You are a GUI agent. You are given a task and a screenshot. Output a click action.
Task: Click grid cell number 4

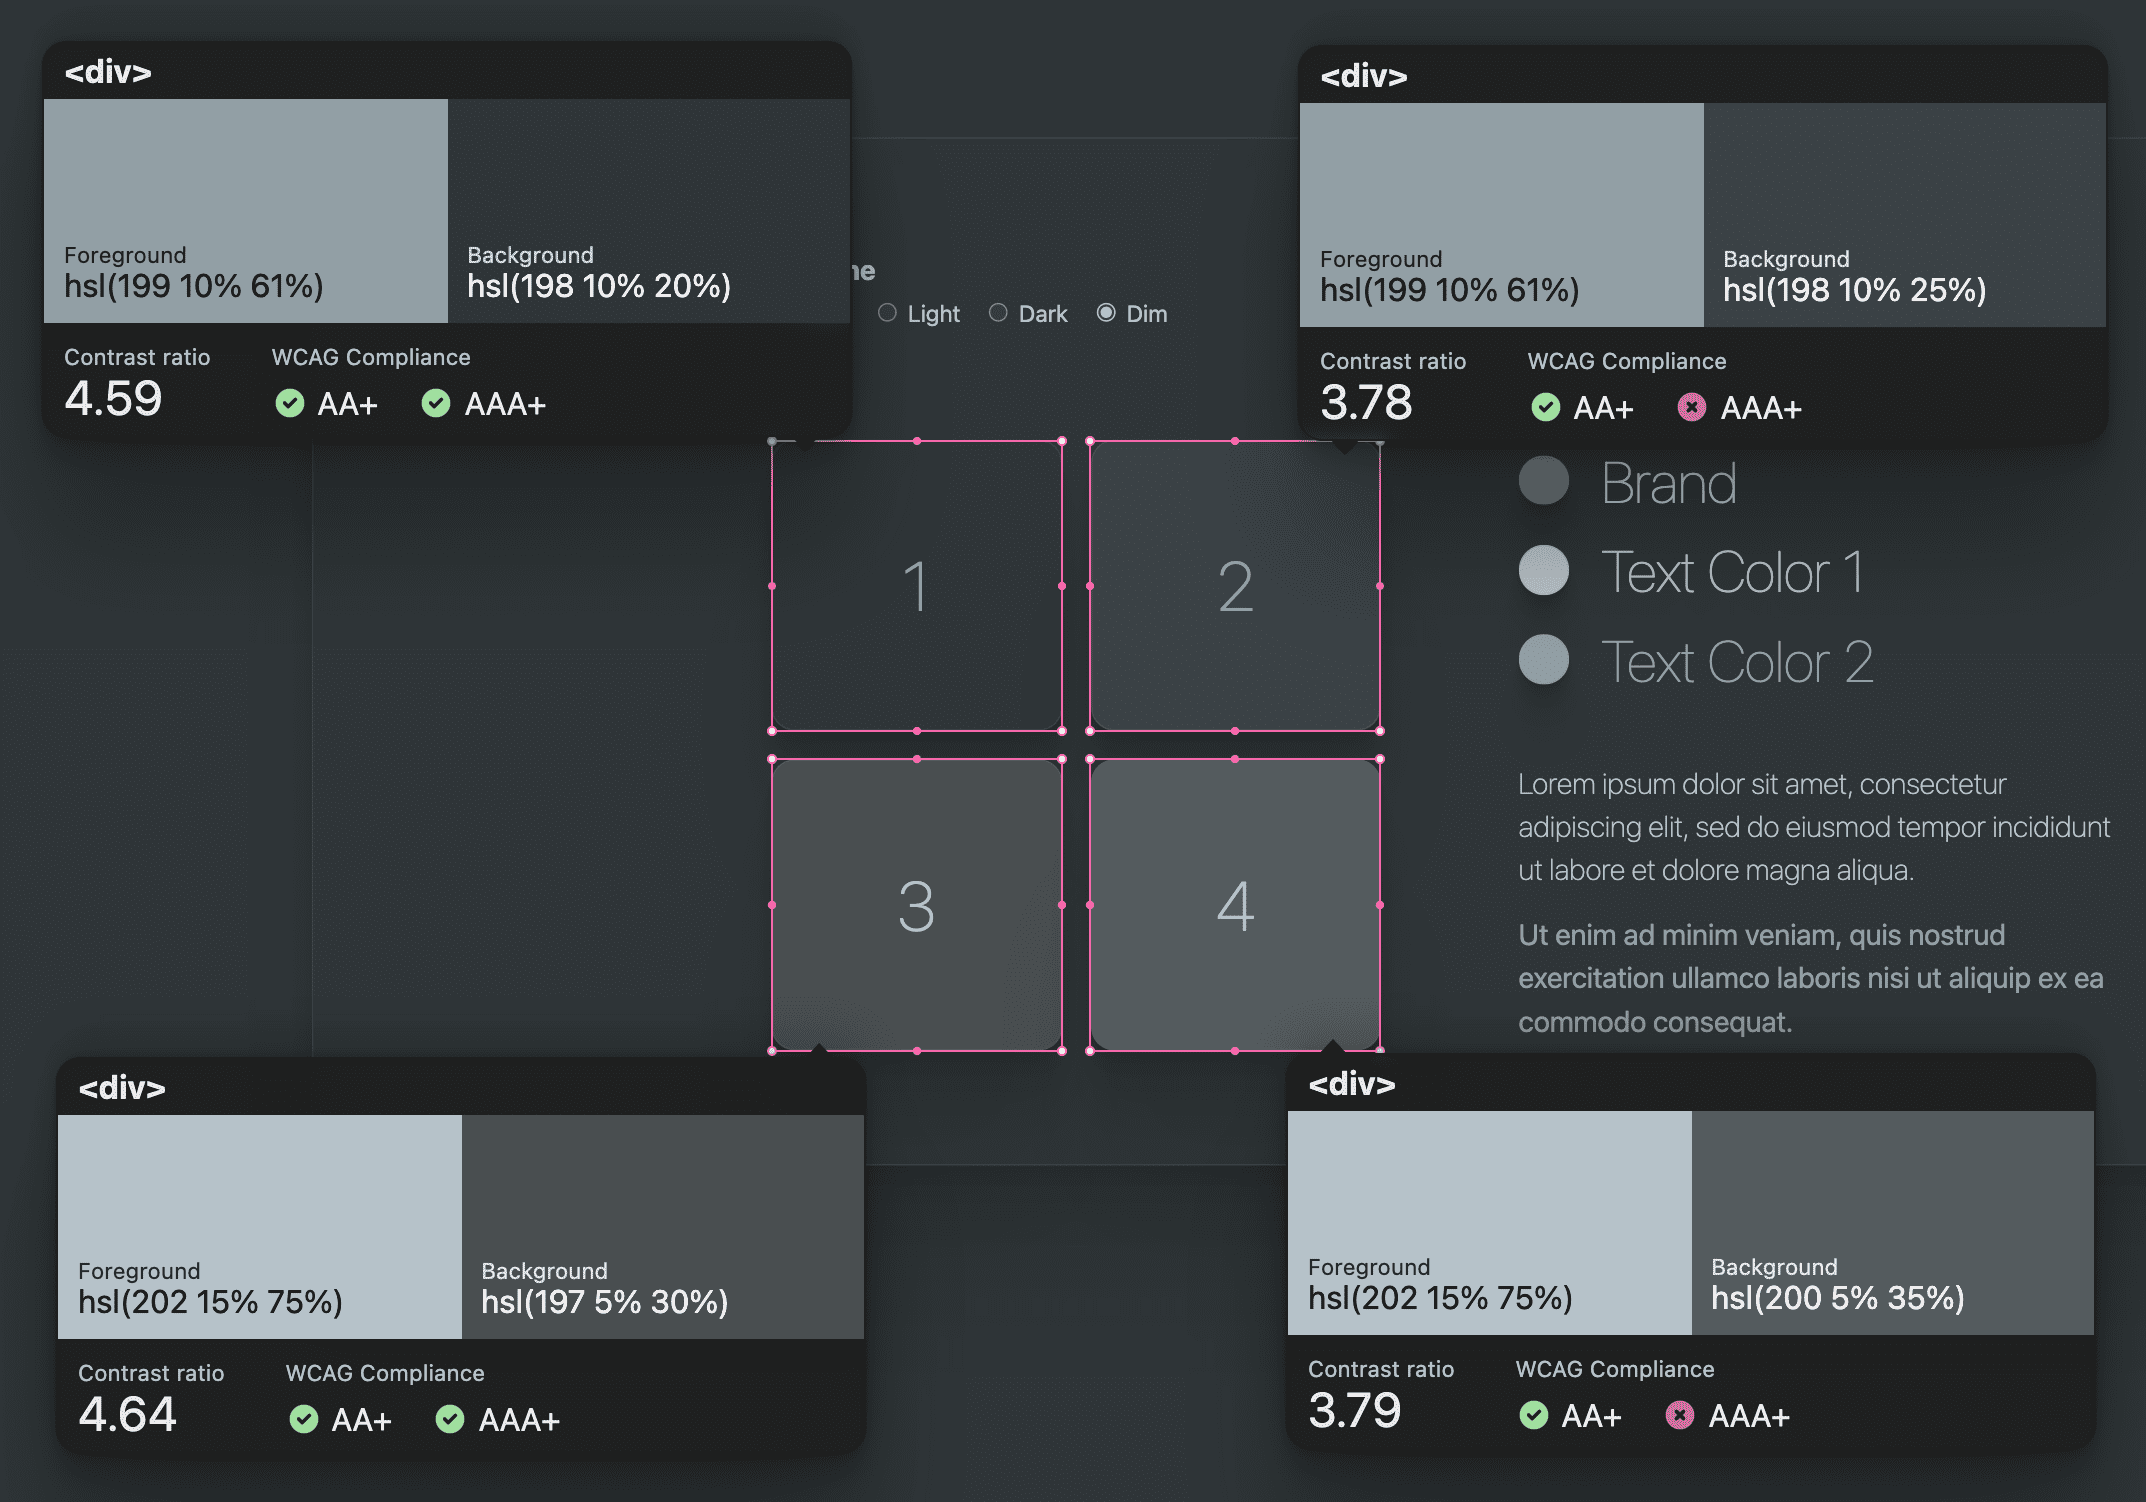click(x=1234, y=902)
